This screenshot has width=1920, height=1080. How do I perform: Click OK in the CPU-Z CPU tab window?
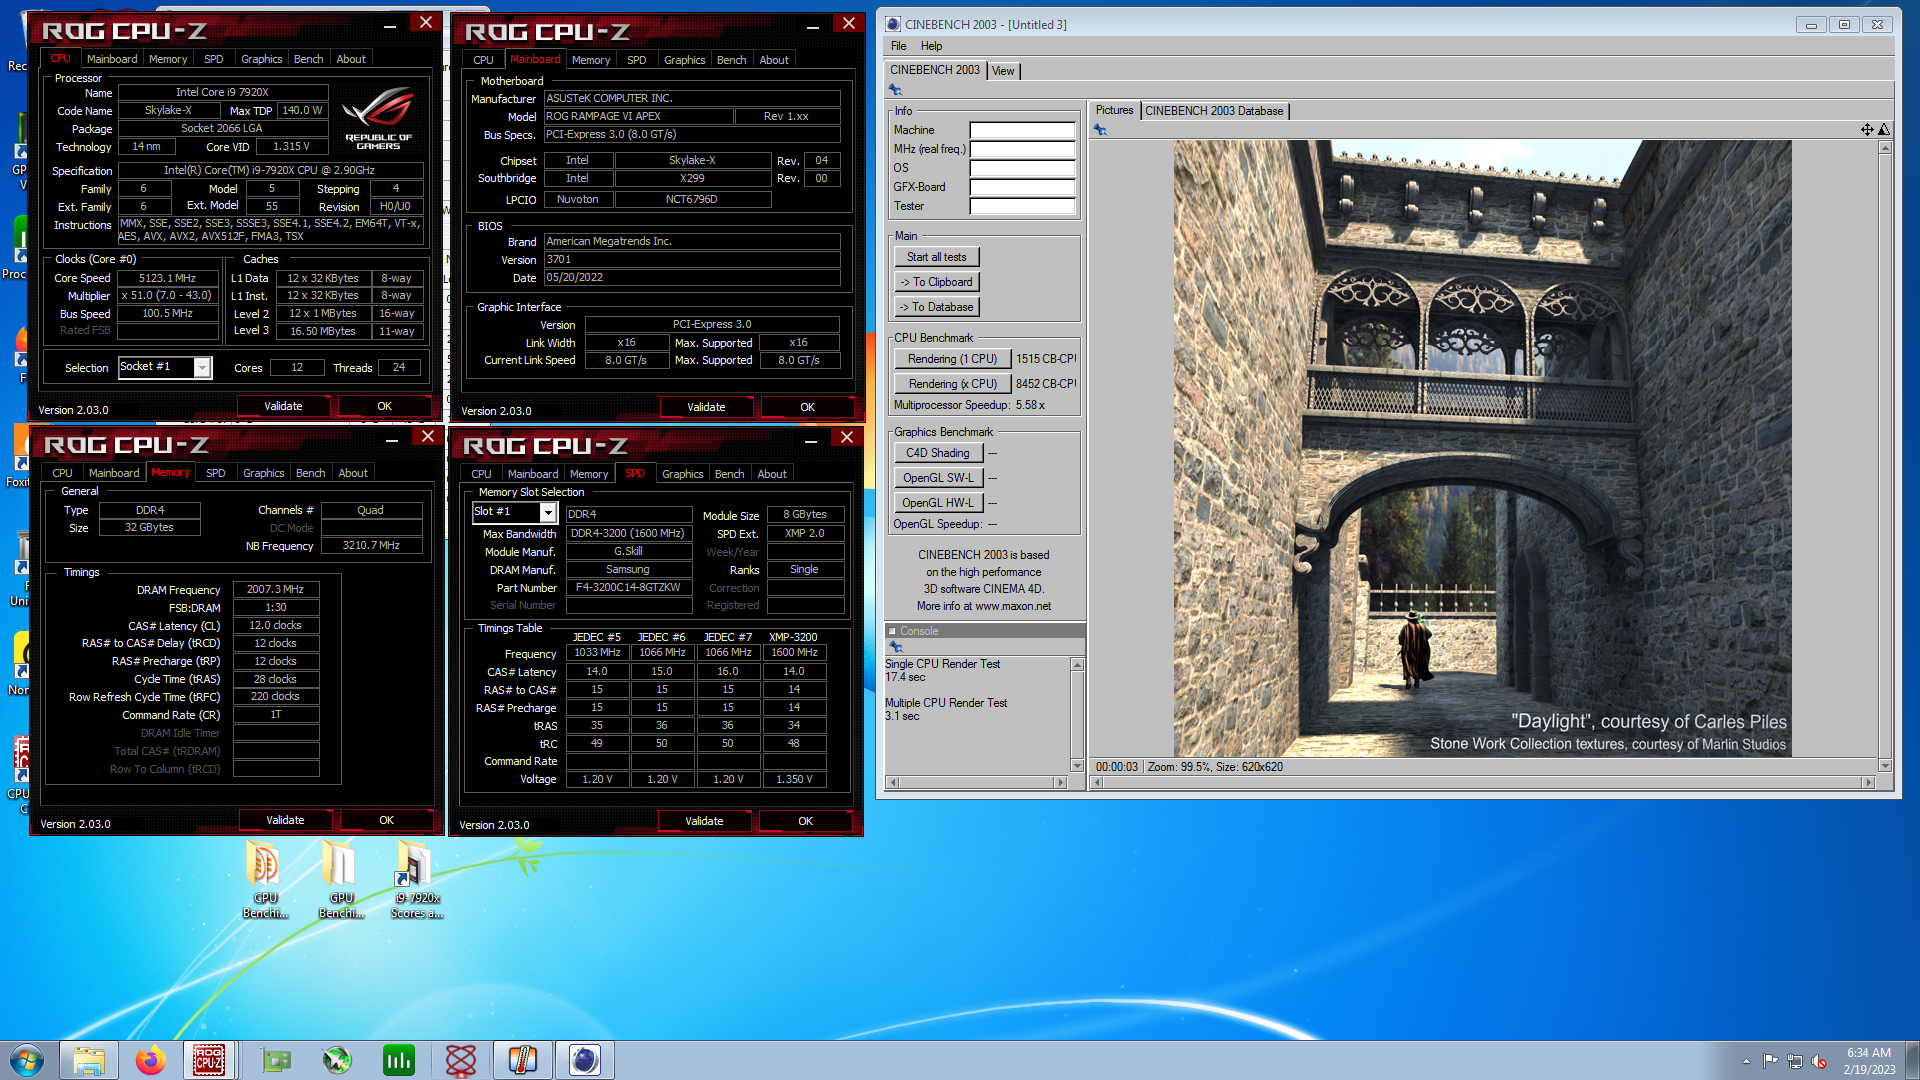pos(384,406)
